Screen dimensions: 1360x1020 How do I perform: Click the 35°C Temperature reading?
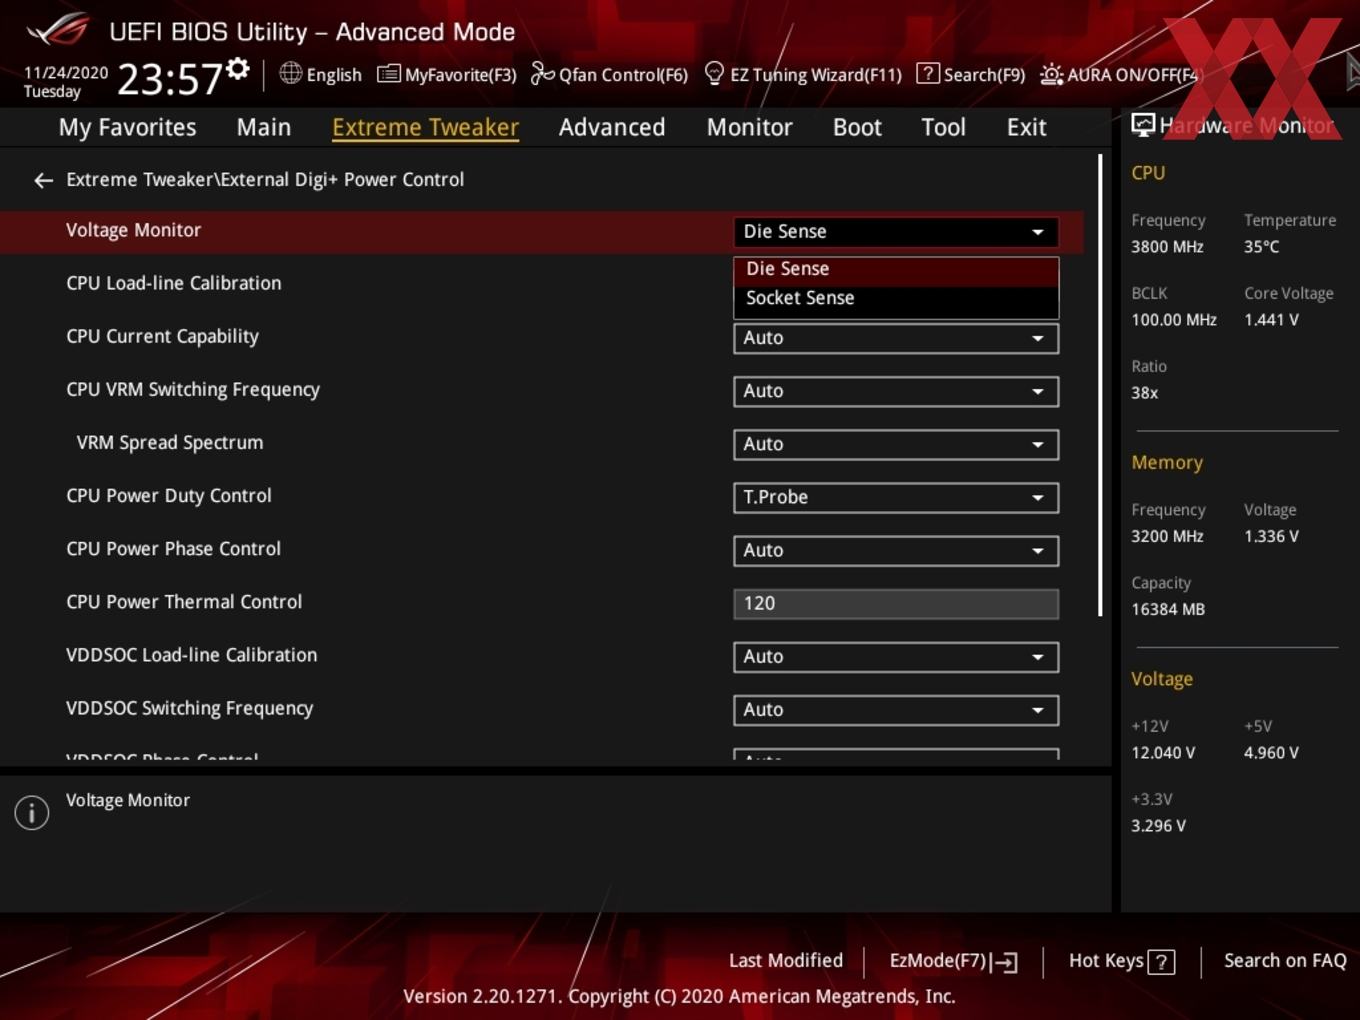point(1261,247)
